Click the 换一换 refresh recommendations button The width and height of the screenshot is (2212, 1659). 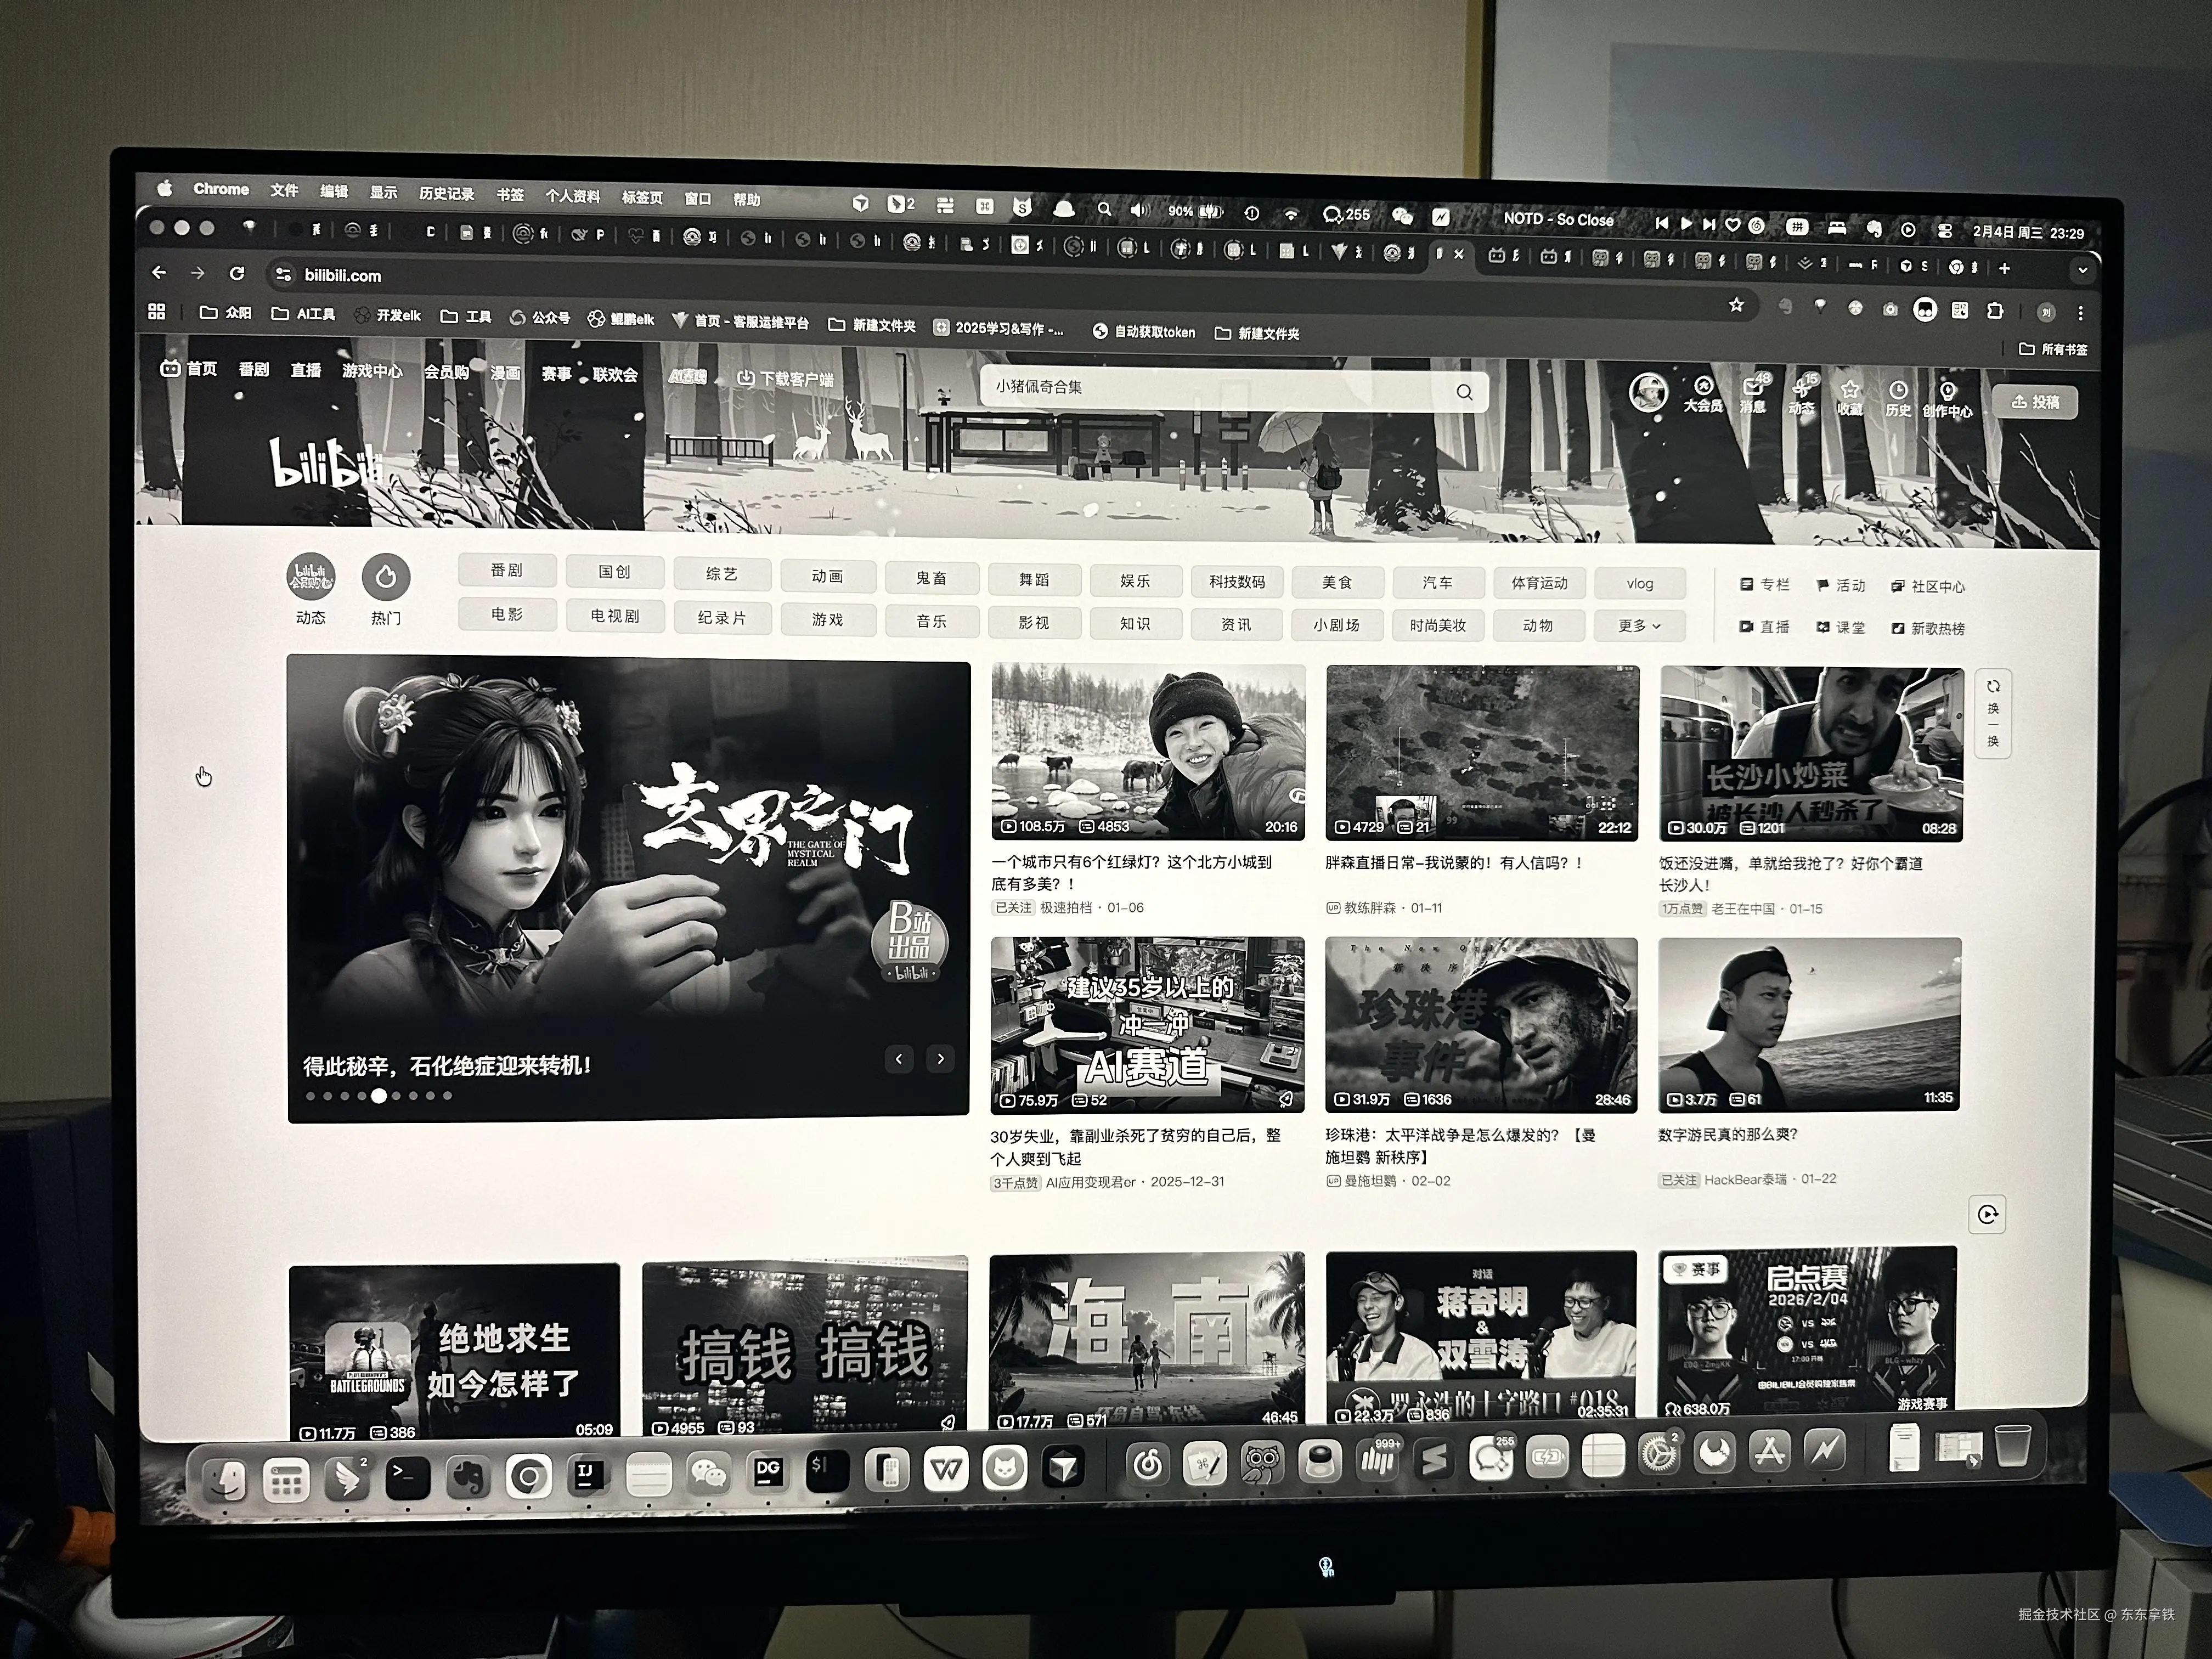coord(1993,713)
